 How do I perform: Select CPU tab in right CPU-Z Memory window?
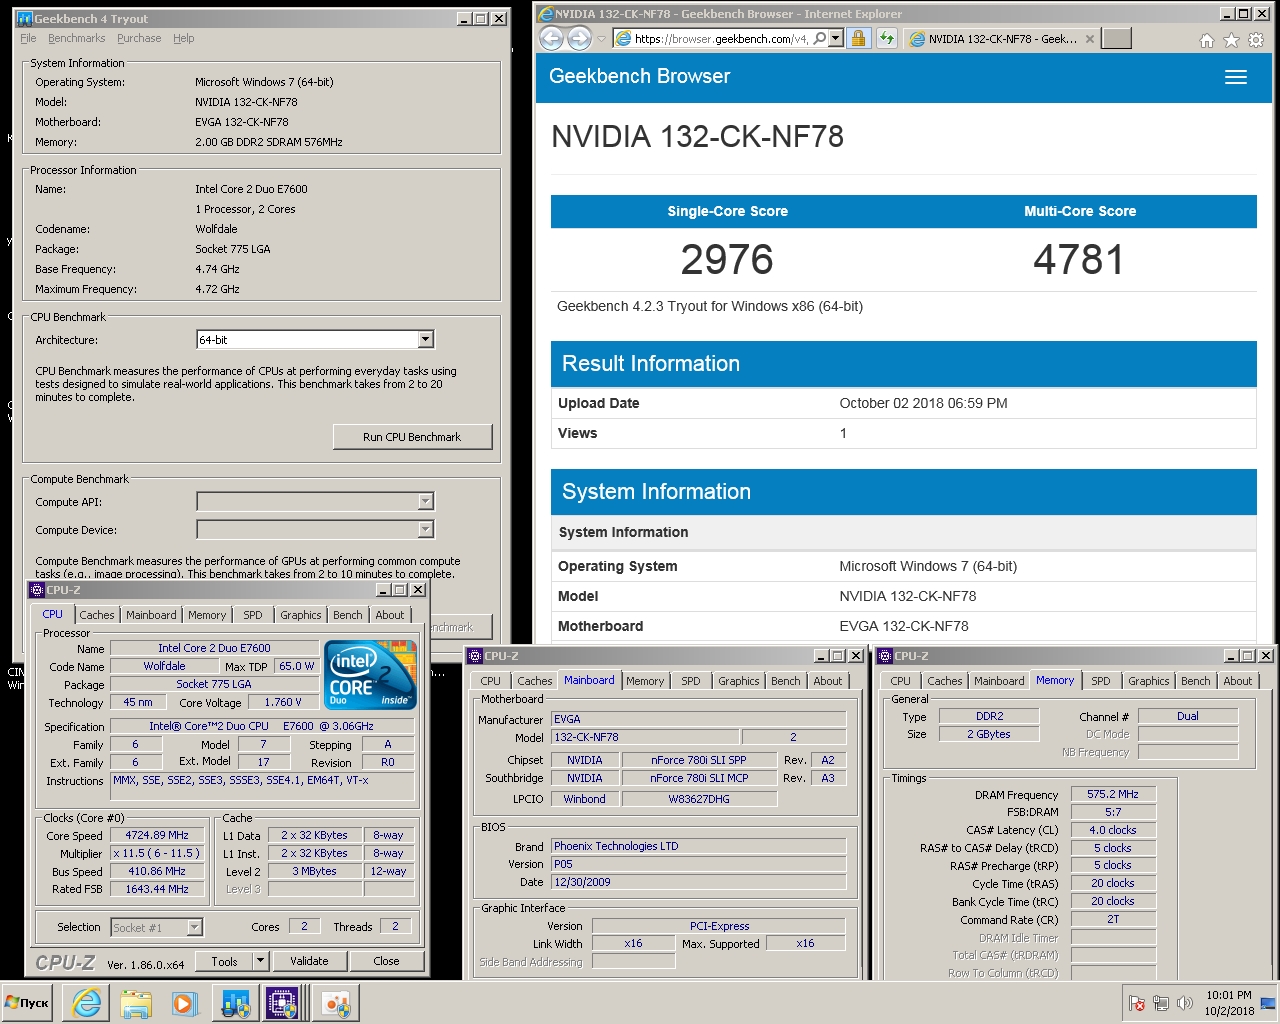(x=900, y=681)
